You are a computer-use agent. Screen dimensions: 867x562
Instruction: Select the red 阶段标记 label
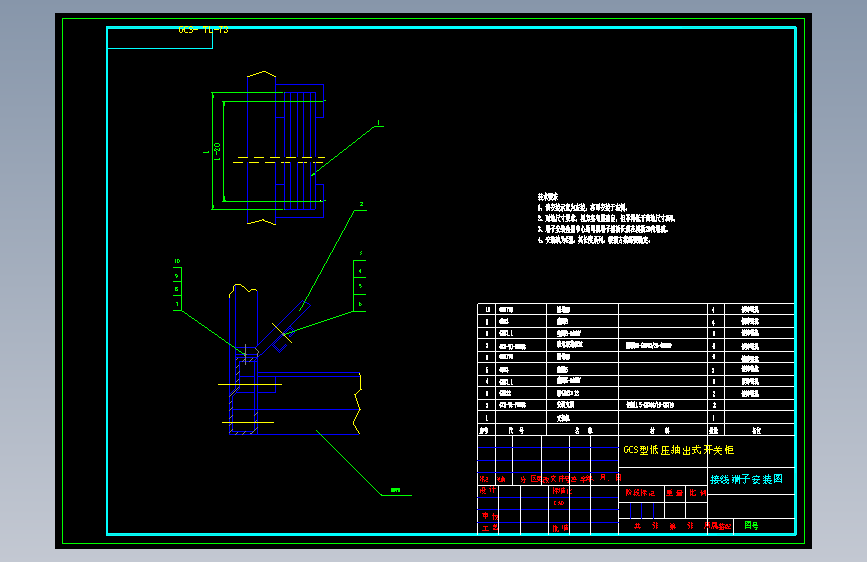click(640, 492)
